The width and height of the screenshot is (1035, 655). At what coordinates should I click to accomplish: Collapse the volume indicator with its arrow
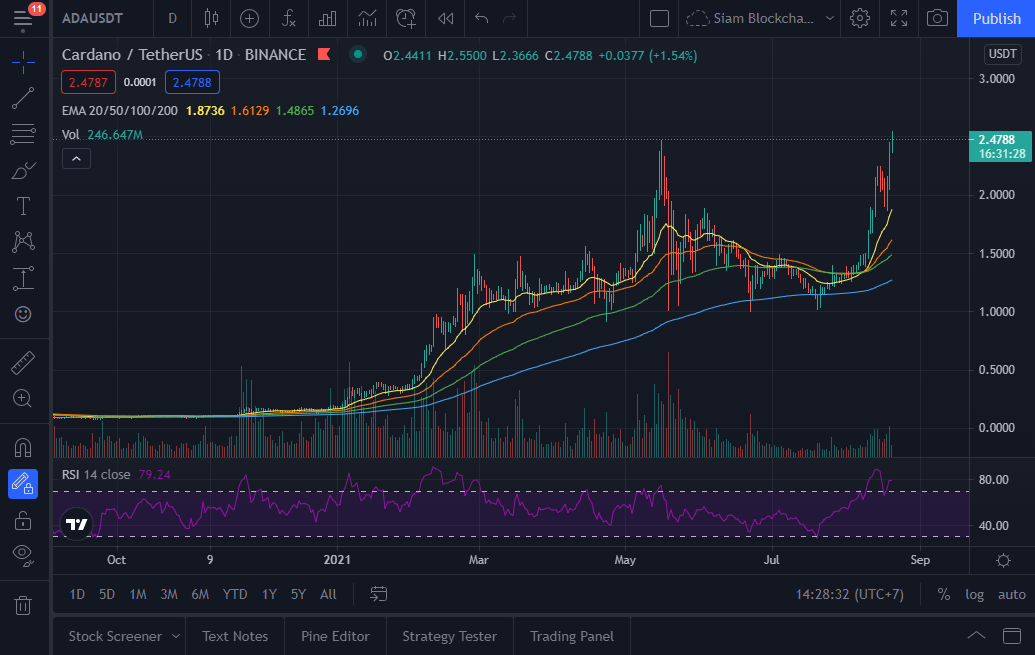76,158
